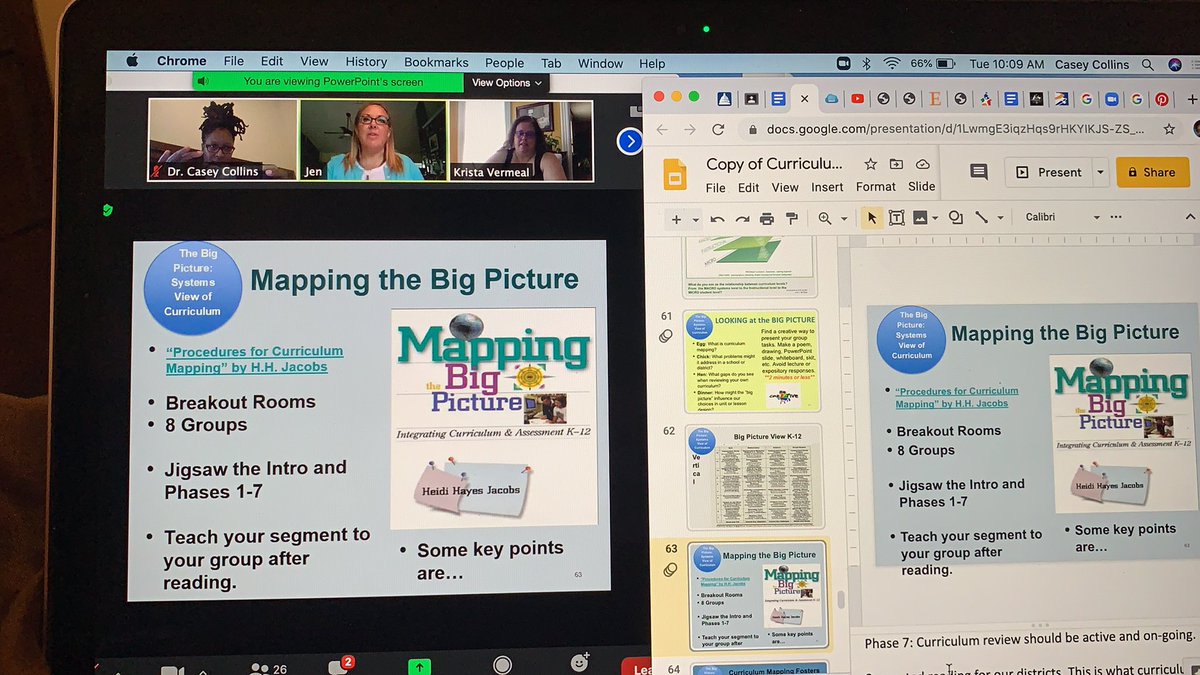Open the Calibri font dropdown
1200x675 pixels.
1062,217
